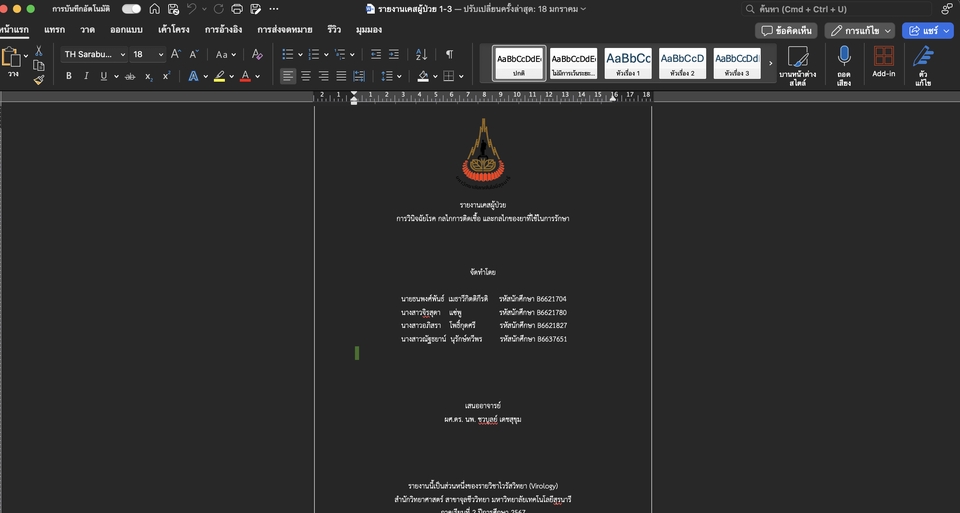Viewport: 960px width, 513px height.
Task: Select Justify paragraph alignment
Action: point(341,76)
